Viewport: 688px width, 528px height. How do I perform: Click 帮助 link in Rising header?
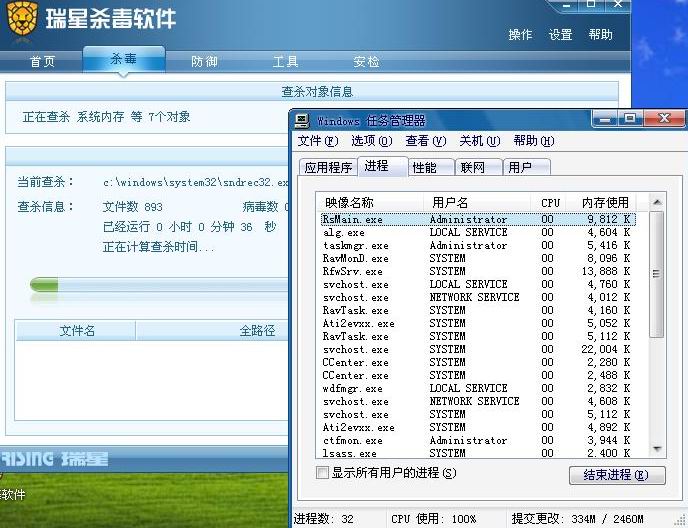tap(600, 35)
